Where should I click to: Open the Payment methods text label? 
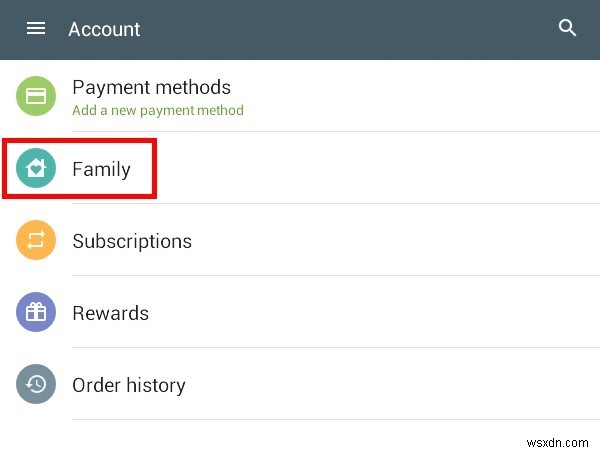[x=151, y=87]
